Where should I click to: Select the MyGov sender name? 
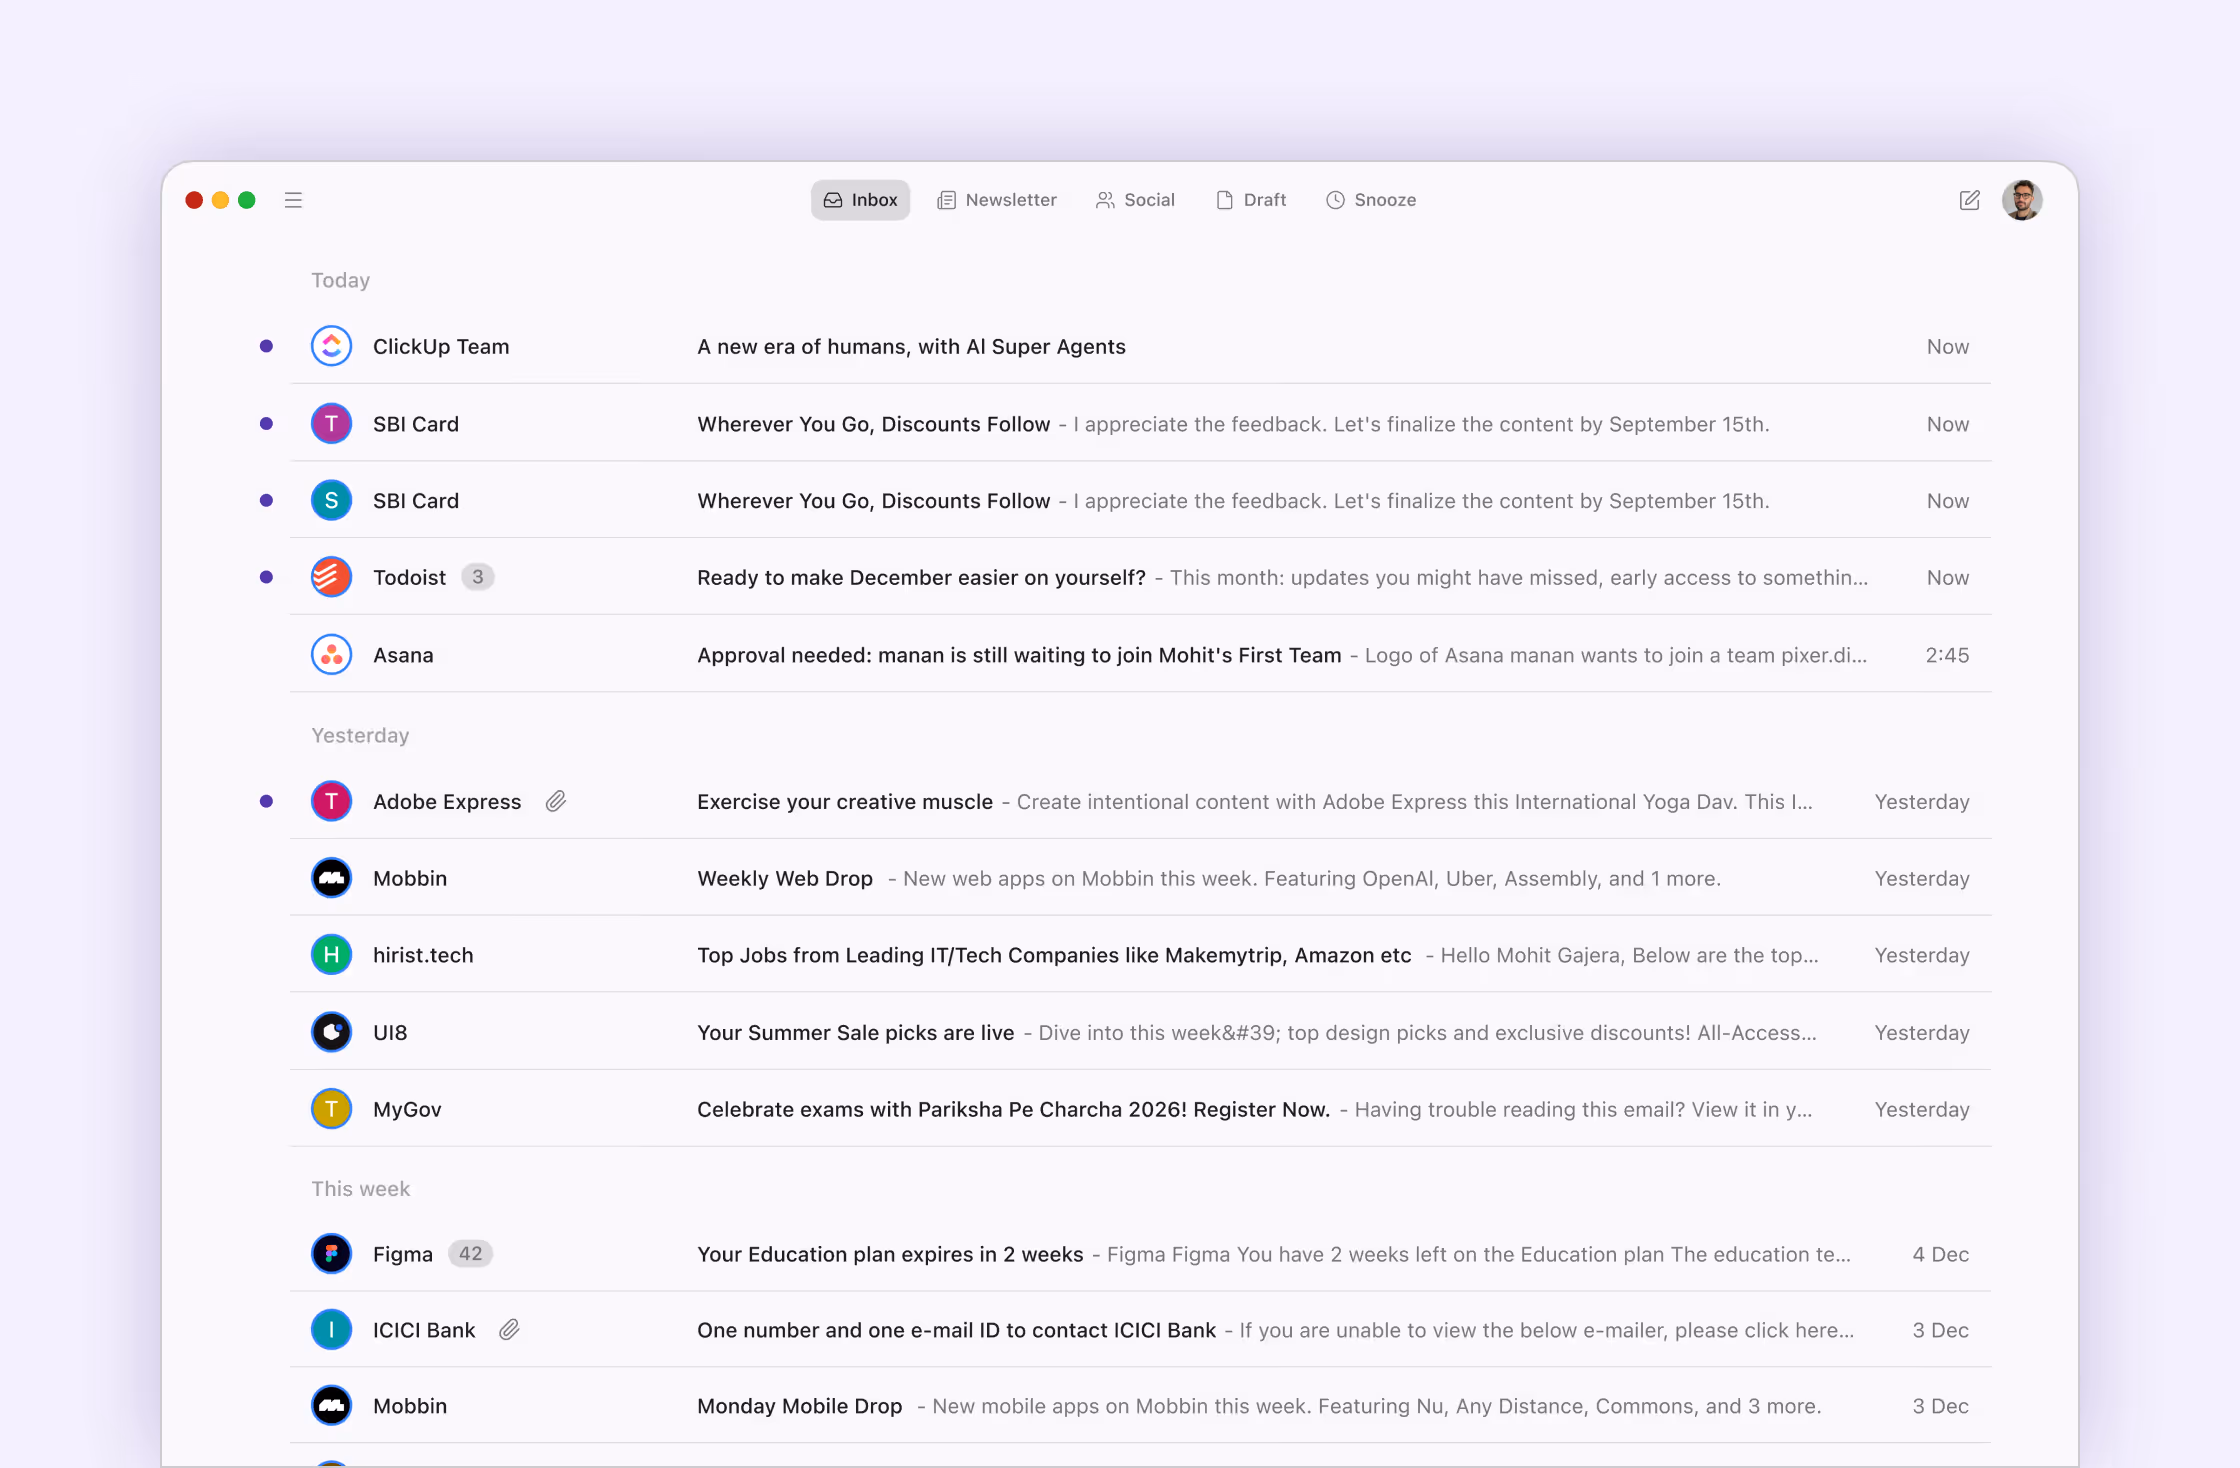pos(407,1109)
